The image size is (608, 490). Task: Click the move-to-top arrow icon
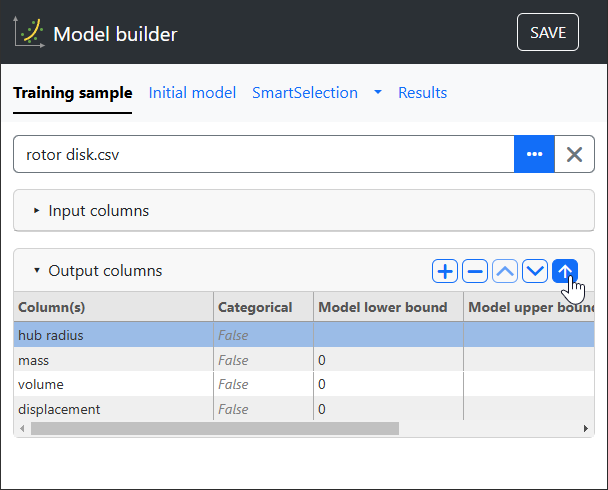coord(565,271)
